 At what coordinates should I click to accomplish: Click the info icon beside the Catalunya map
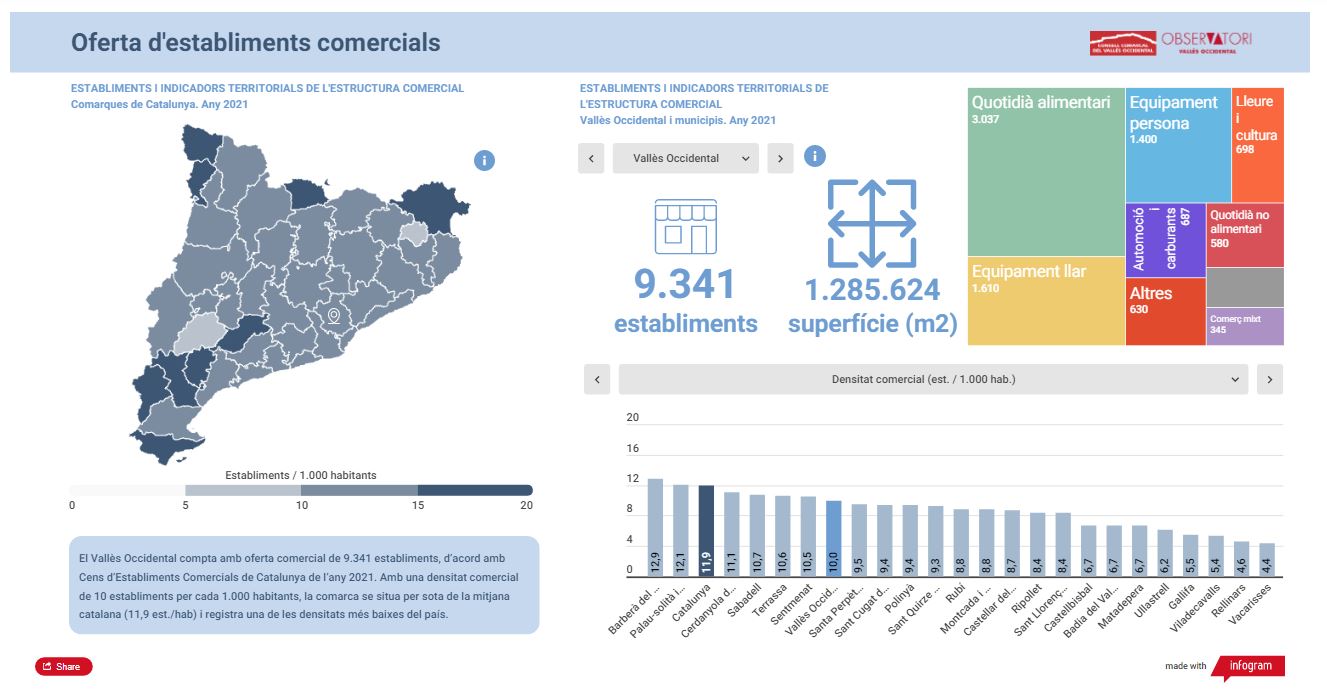tap(484, 160)
